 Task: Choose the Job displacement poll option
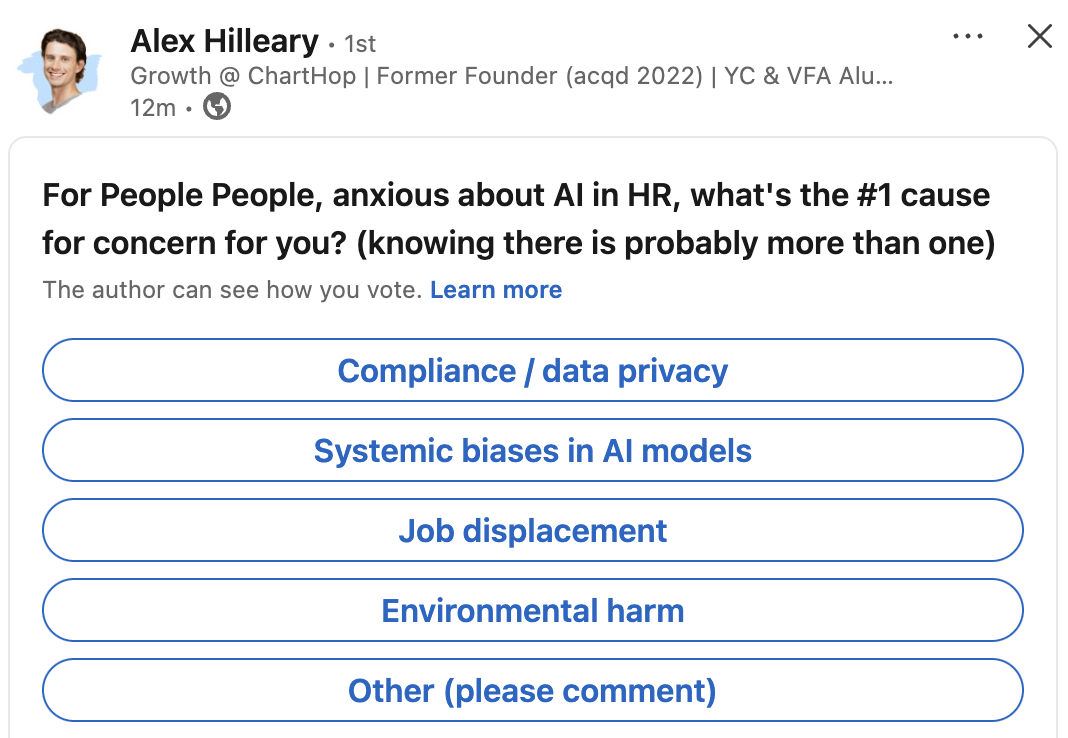click(x=532, y=531)
